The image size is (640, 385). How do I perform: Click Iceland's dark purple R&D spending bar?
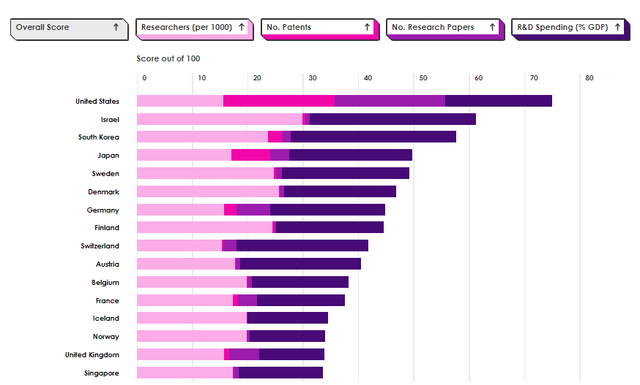coord(287,318)
